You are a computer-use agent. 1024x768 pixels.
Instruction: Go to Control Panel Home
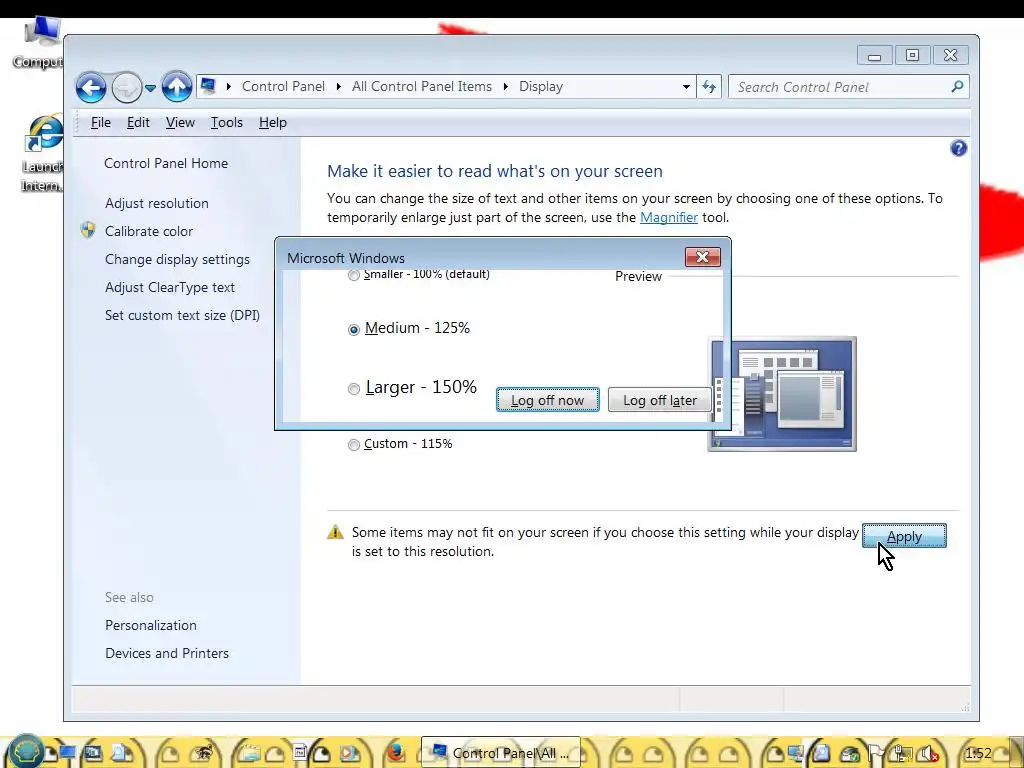point(166,163)
